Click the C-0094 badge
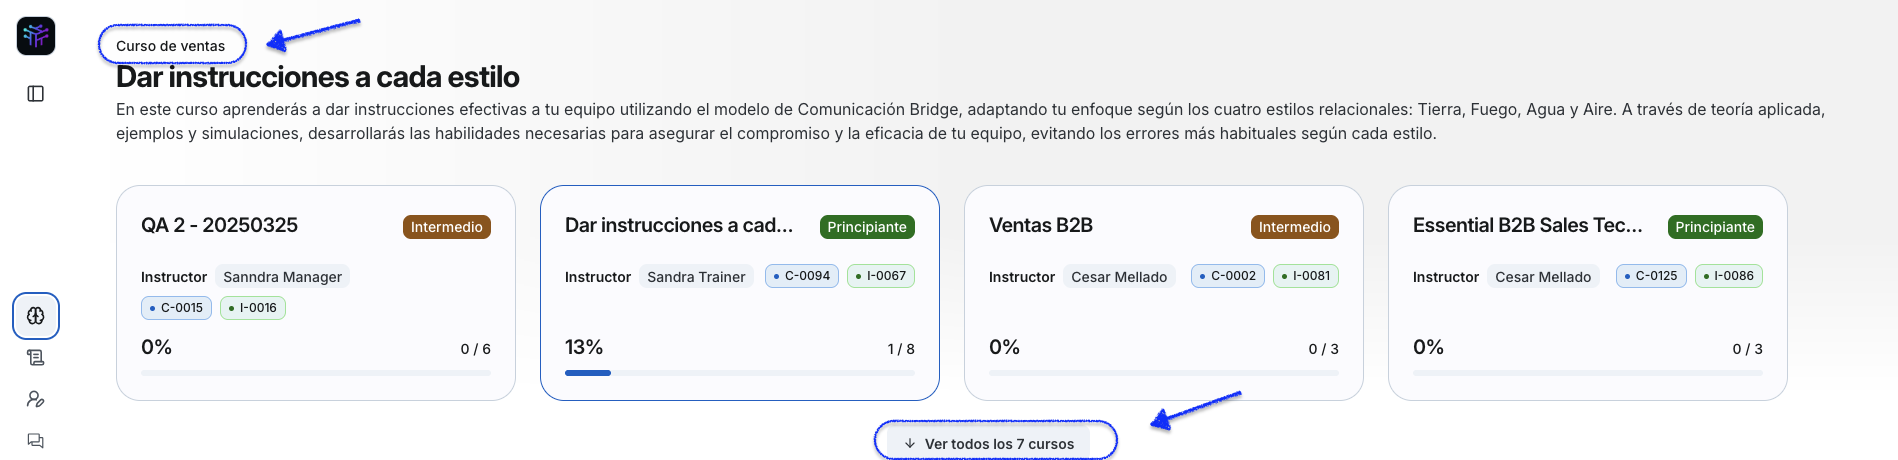Screen dimensions: 1898x460 [x=802, y=276]
